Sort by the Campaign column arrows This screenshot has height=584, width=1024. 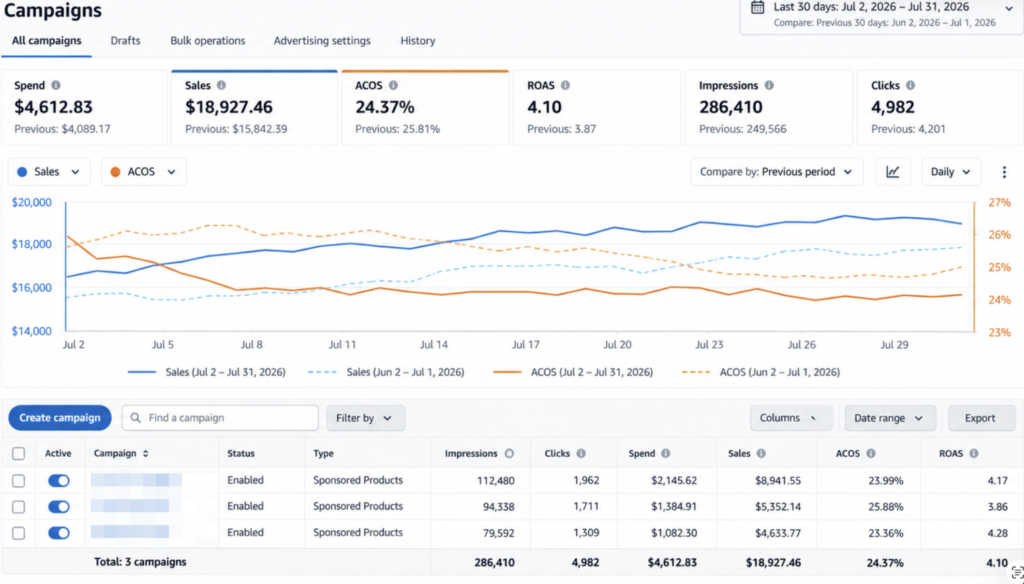click(146, 453)
